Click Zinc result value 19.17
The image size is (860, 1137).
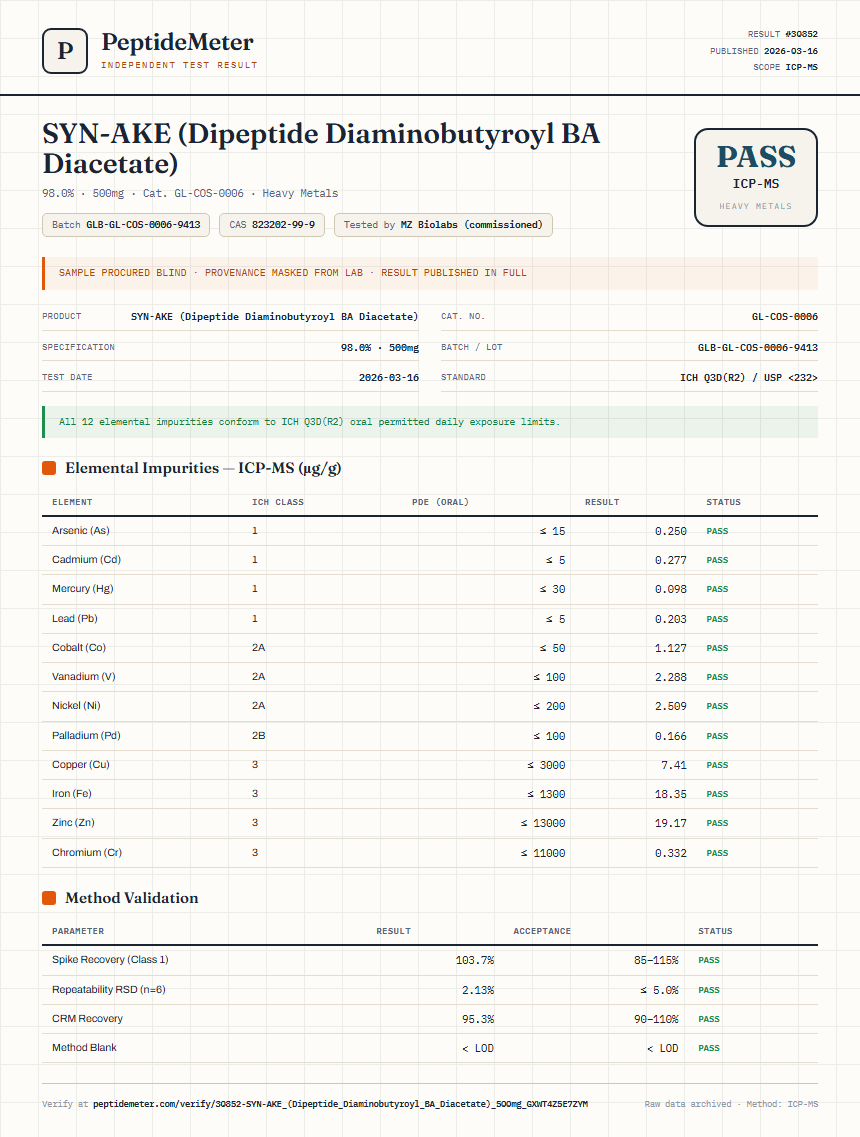(671, 823)
